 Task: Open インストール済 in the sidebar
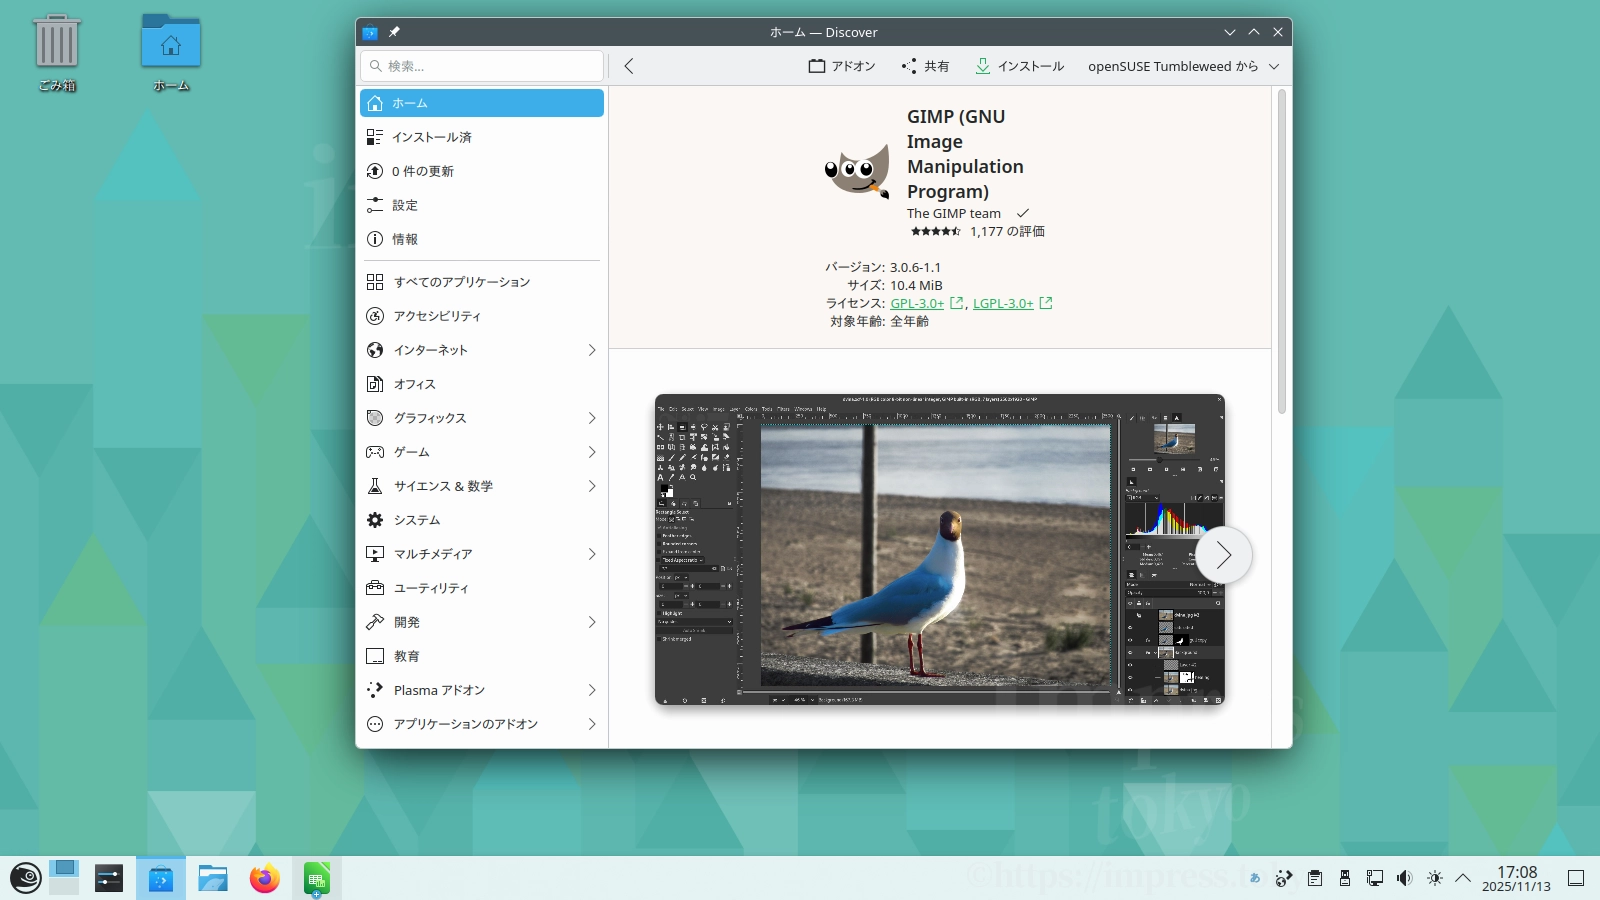pos(482,137)
